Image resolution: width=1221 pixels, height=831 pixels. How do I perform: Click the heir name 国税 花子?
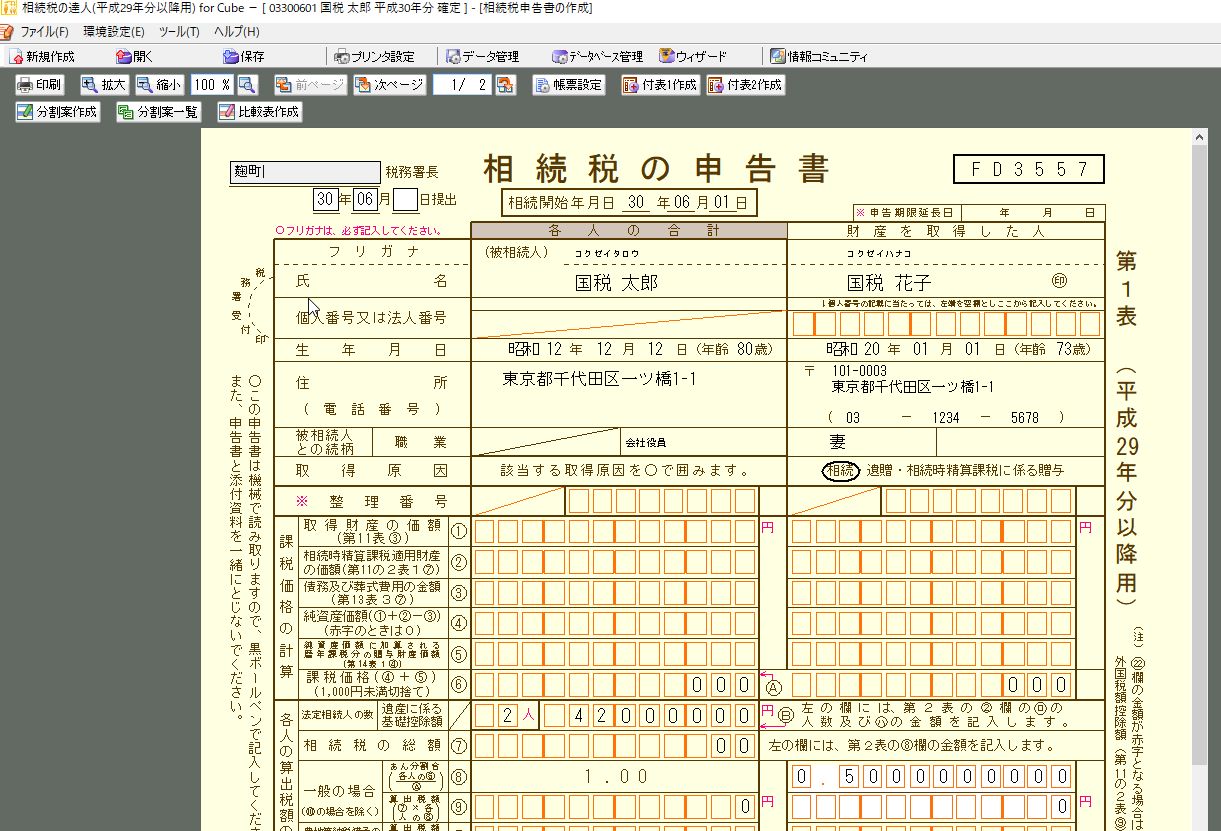click(889, 283)
